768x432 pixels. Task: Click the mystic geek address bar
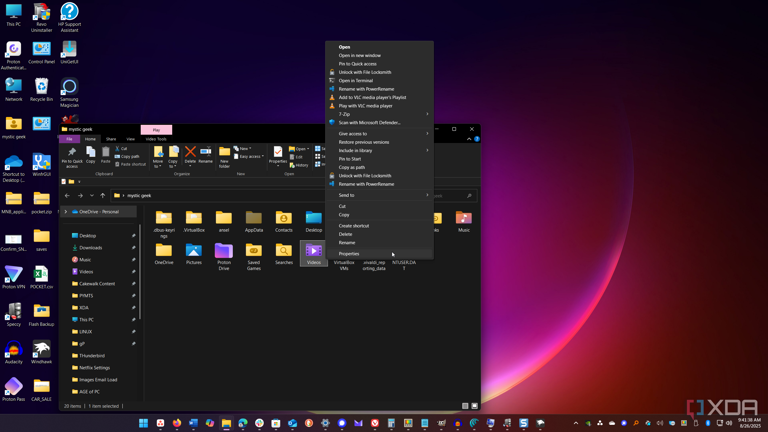(217, 195)
